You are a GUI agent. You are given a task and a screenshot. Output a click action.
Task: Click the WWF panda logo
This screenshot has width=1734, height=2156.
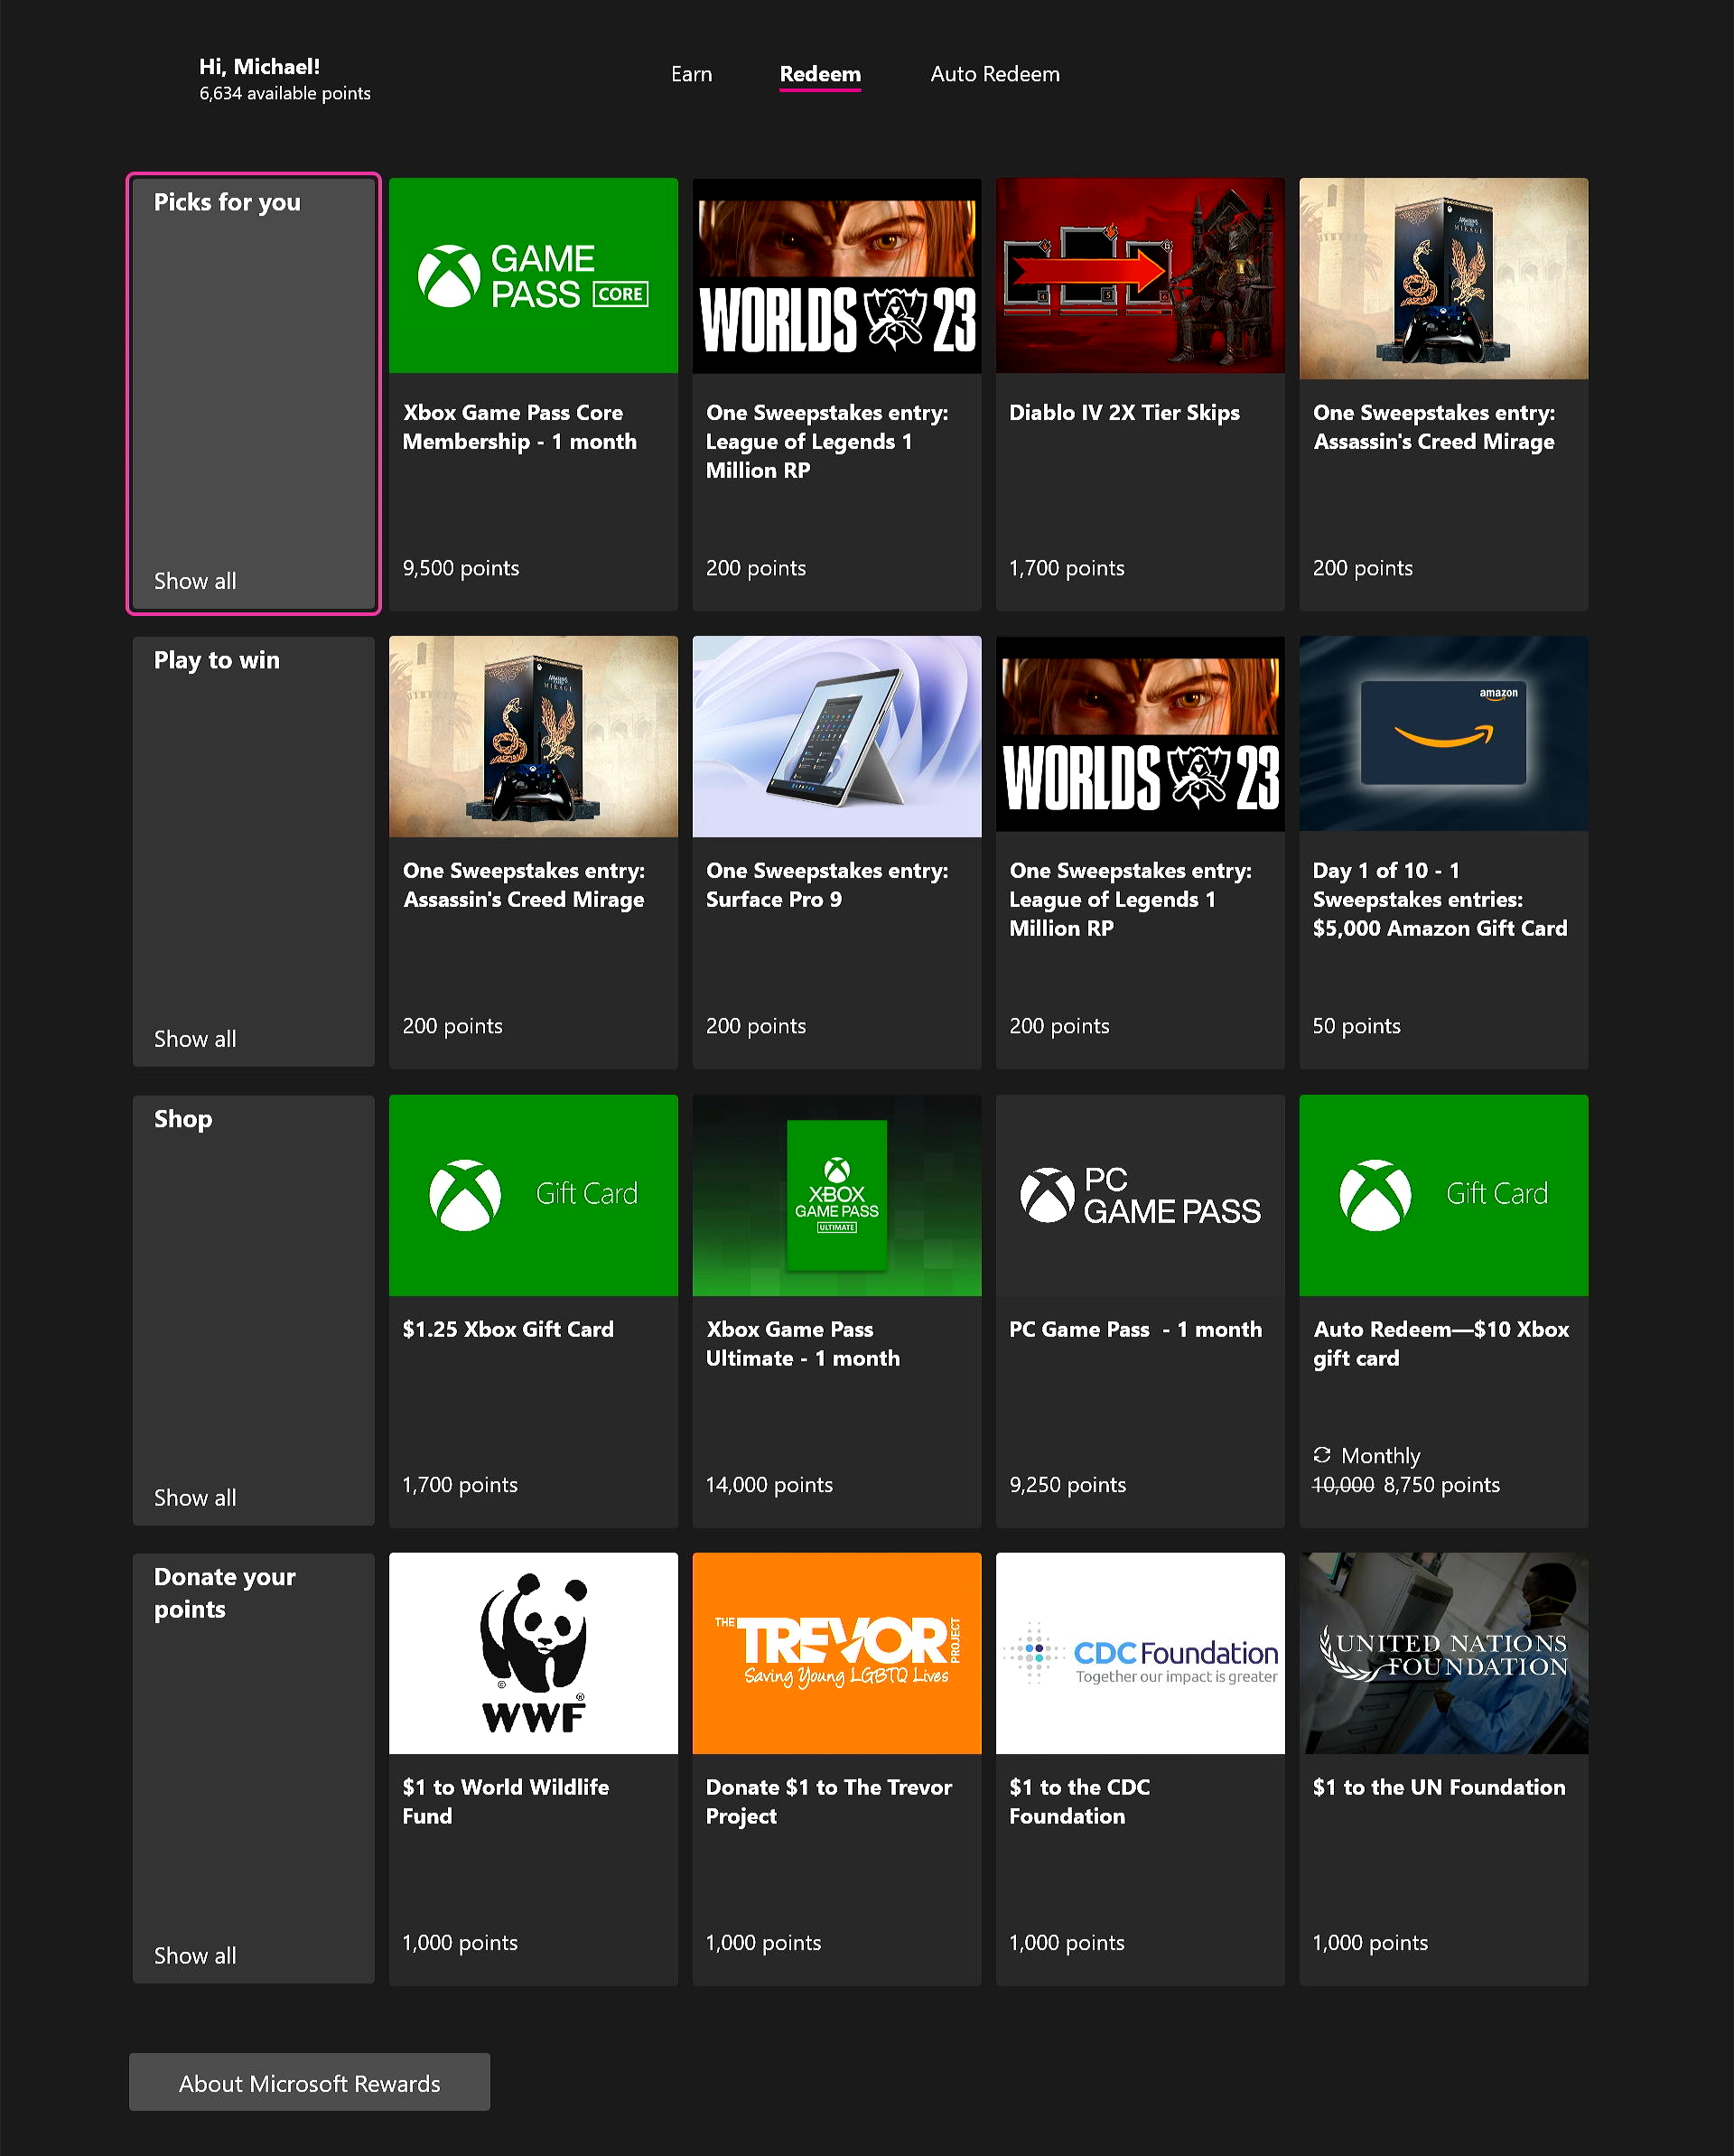(x=533, y=1652)
